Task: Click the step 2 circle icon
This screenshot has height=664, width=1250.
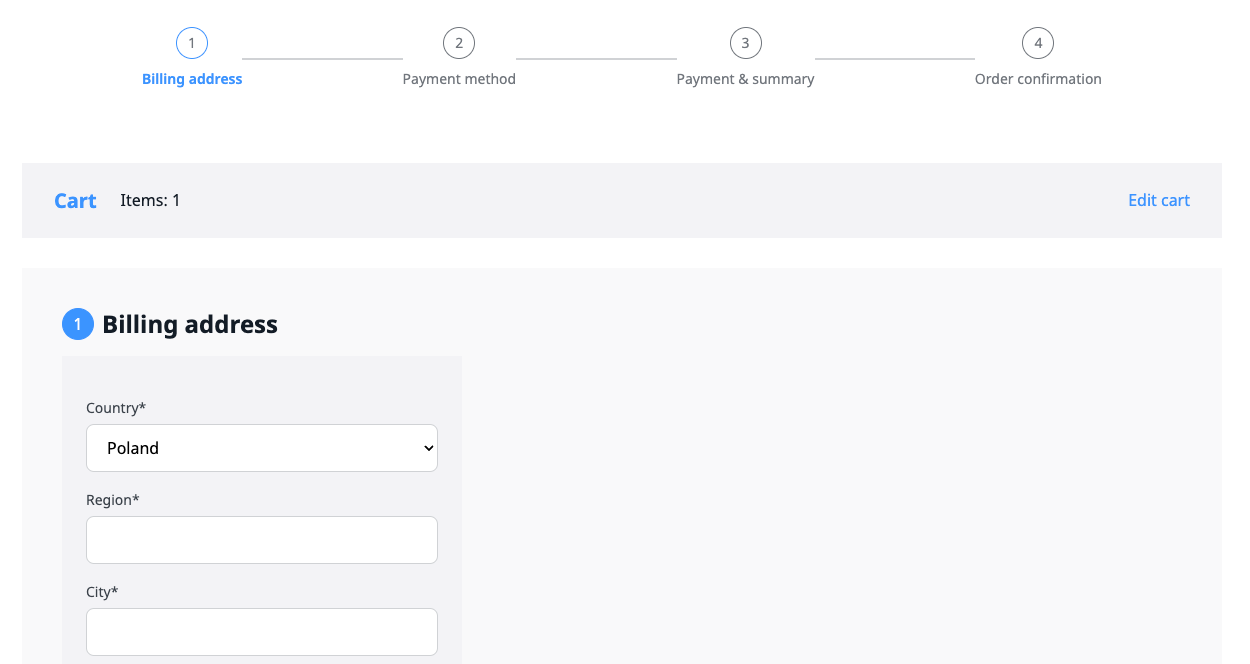Action: [459, 43]
